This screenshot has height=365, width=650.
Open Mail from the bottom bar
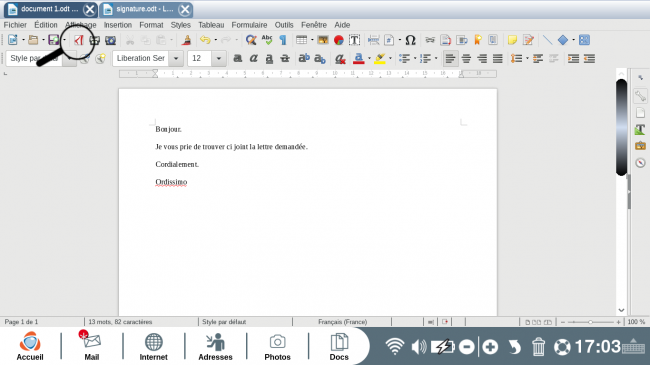click(92, 346)
